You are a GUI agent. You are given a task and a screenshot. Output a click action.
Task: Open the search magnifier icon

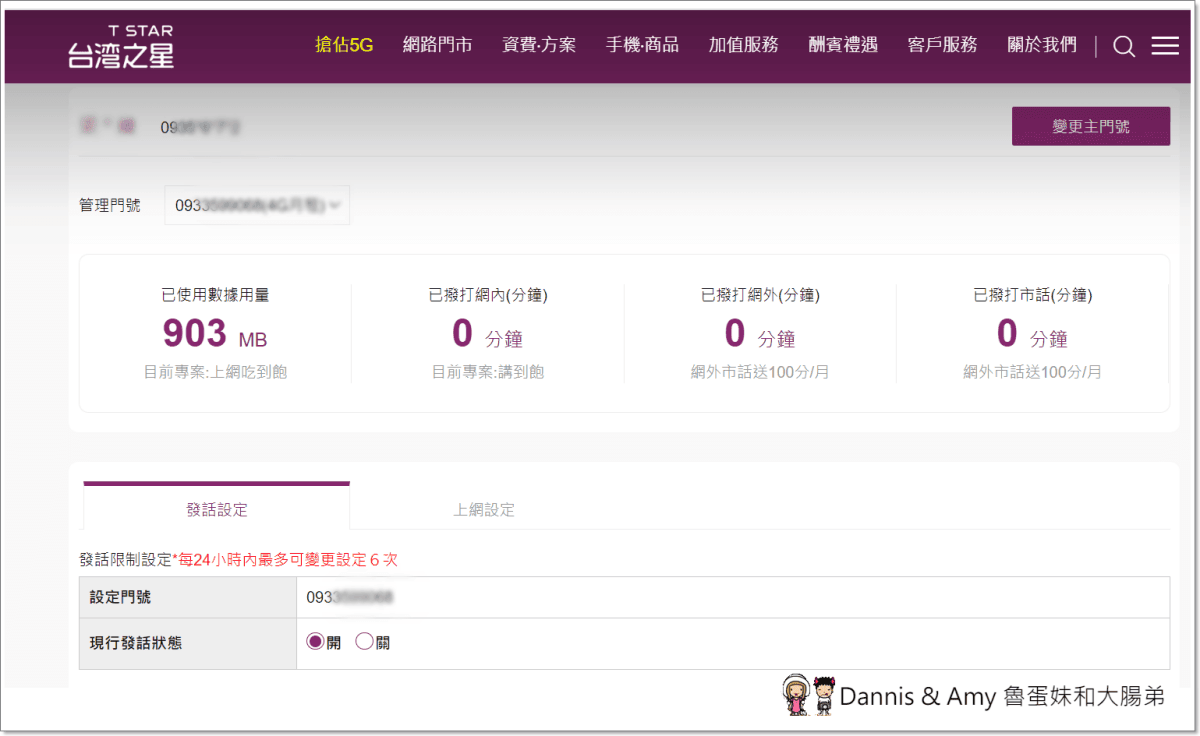click(1124, 47)
